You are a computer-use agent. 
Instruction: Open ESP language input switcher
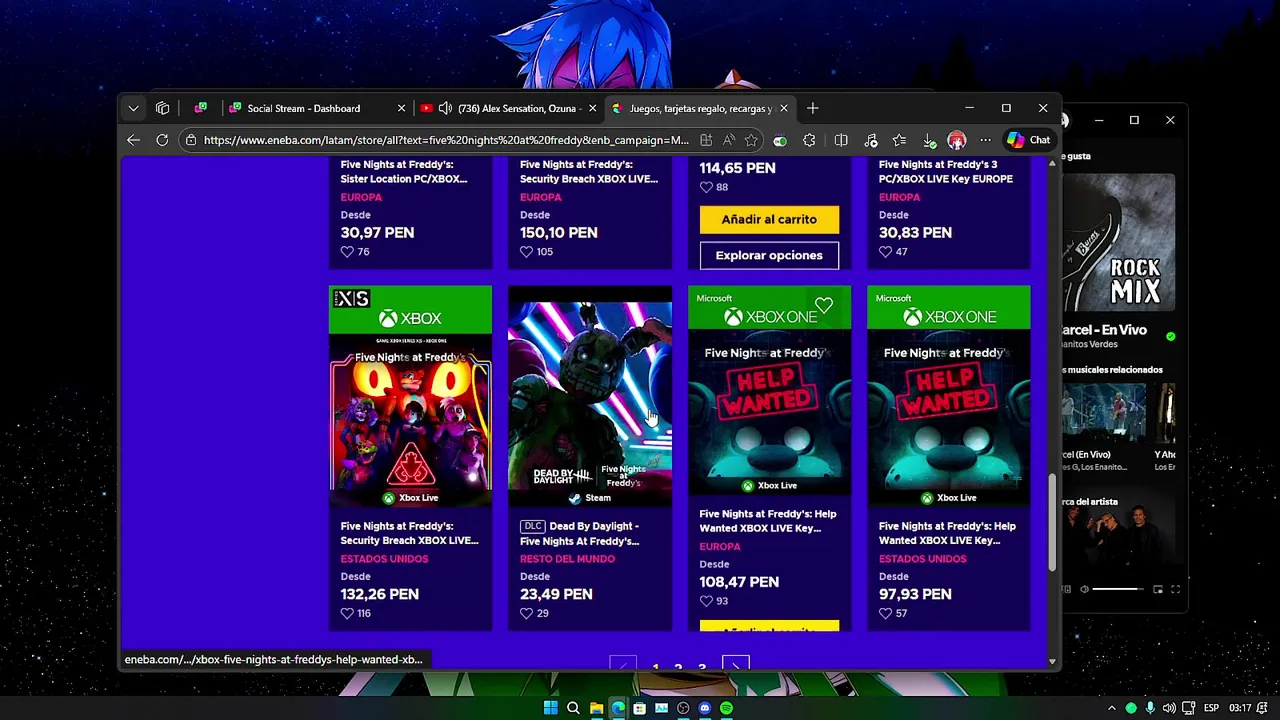pos(1211,708)
